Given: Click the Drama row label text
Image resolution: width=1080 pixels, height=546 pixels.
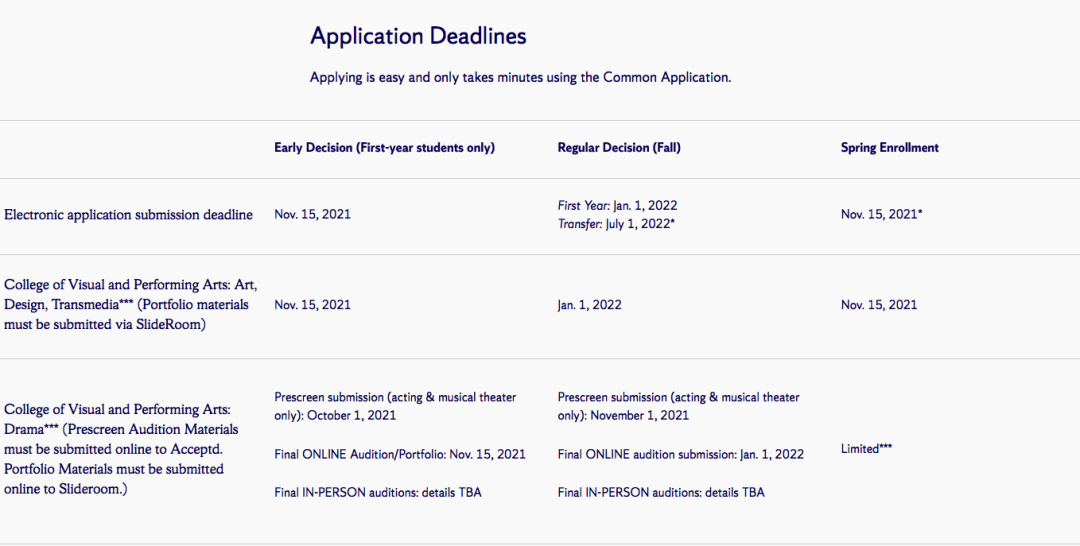Looking at the screenshot, I should [121, 449].
